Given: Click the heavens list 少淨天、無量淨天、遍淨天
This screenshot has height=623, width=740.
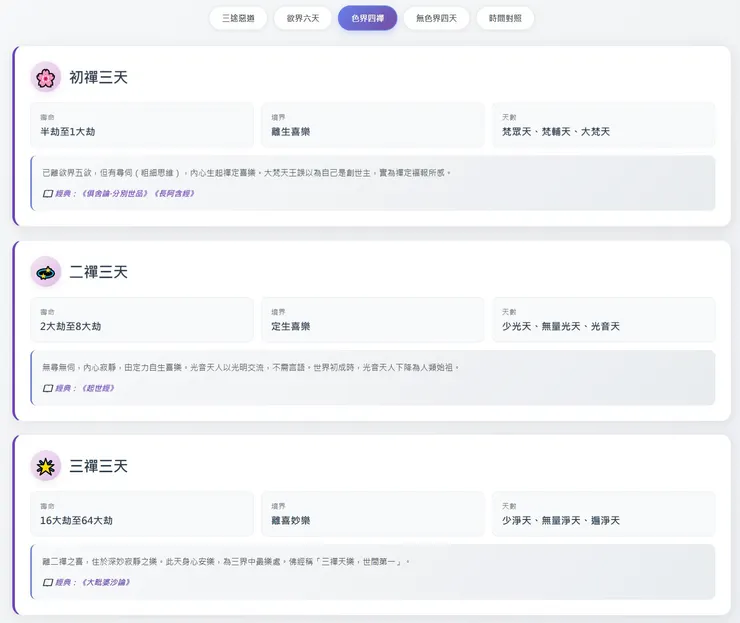Looking at the screenshot, I should (561, 521).
